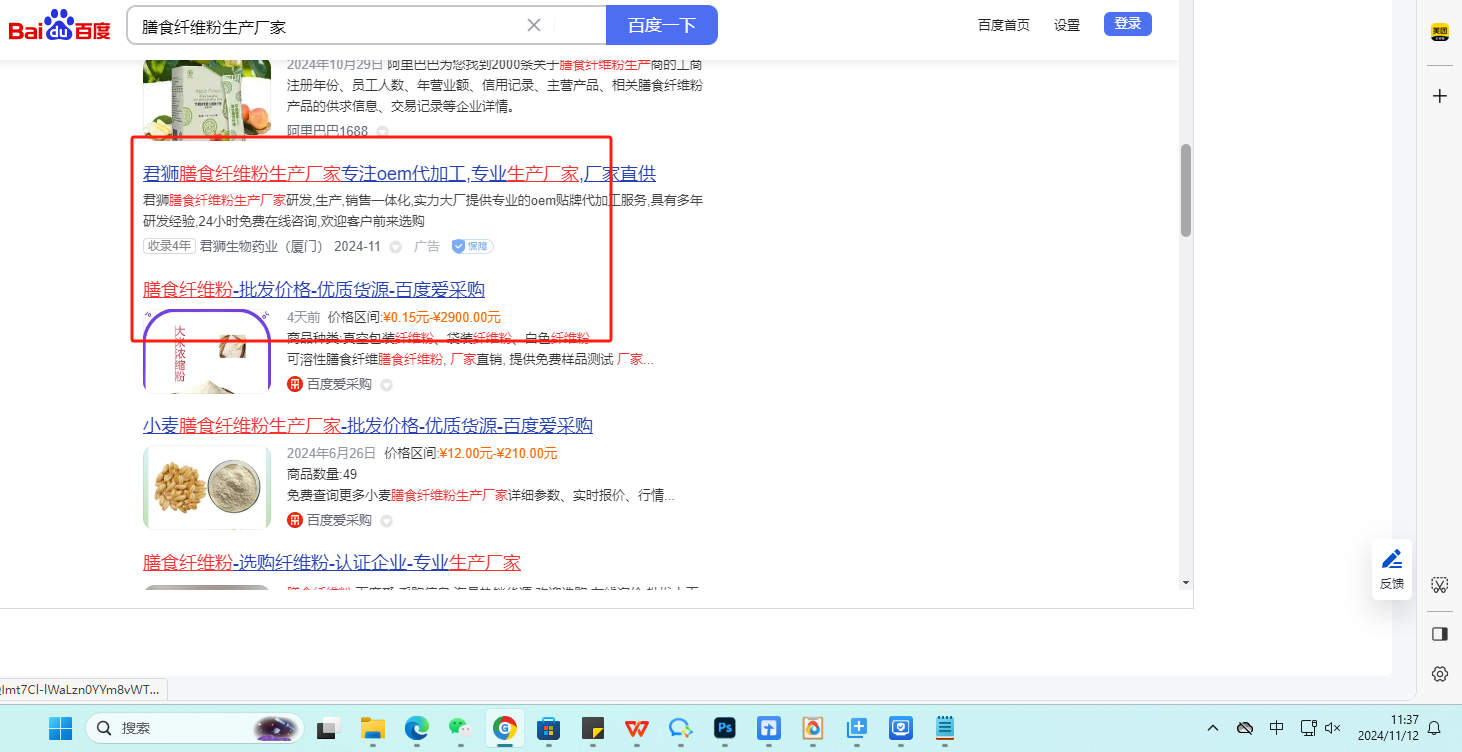The image size is (1462, 752).
Task: Toggle the sidebar panel layout icon
Action: click(1439, 633)
